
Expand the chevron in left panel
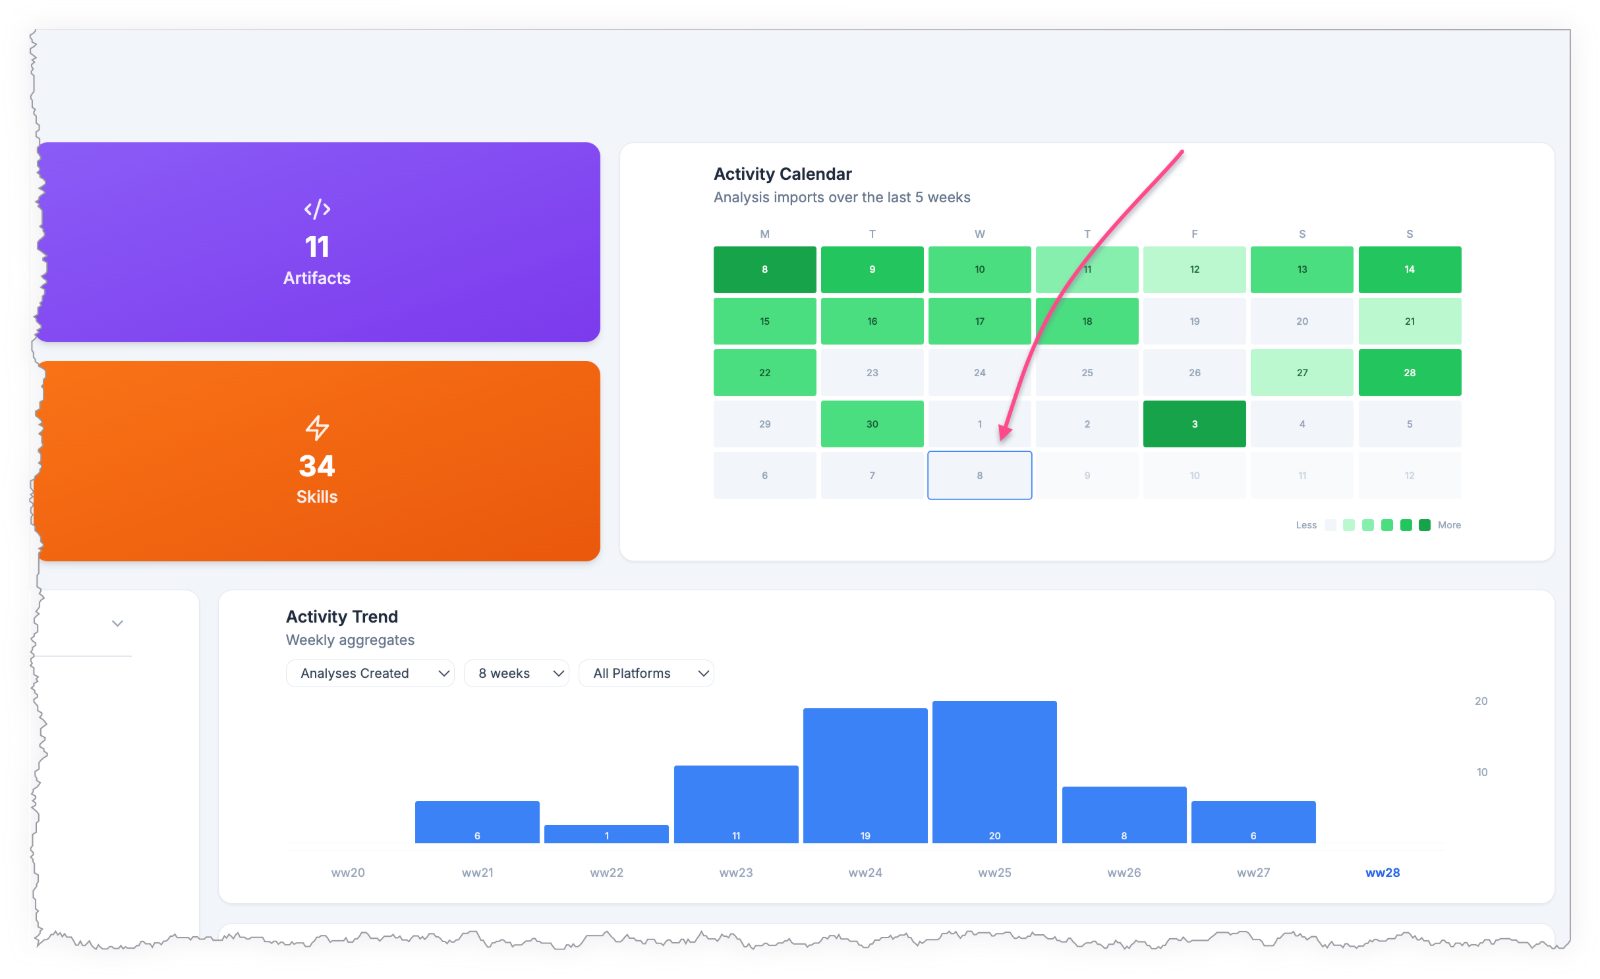(x=117, y=623)
